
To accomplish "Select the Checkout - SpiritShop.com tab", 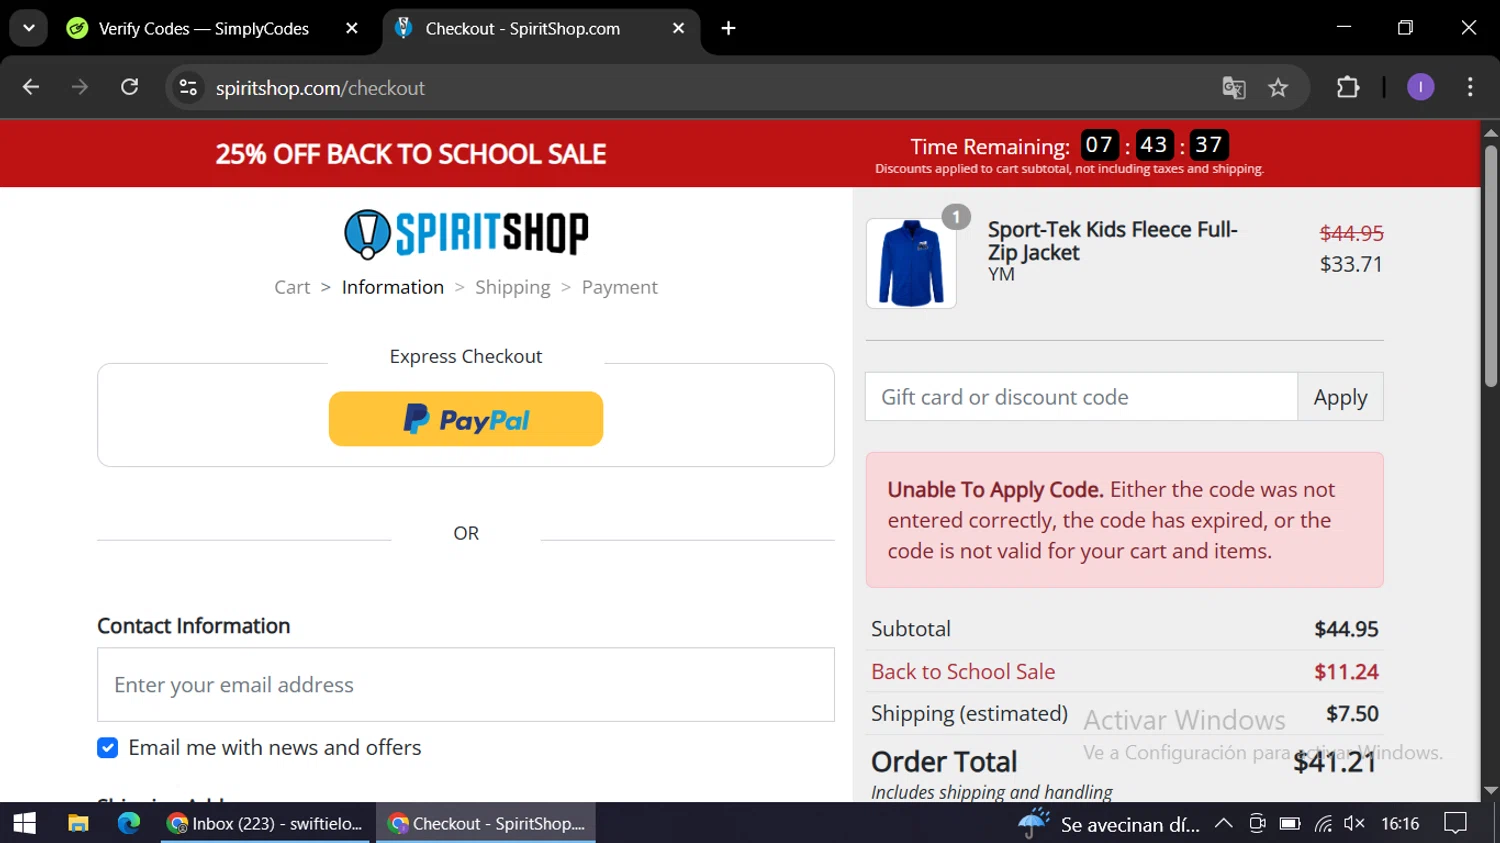I will (522, 28).
